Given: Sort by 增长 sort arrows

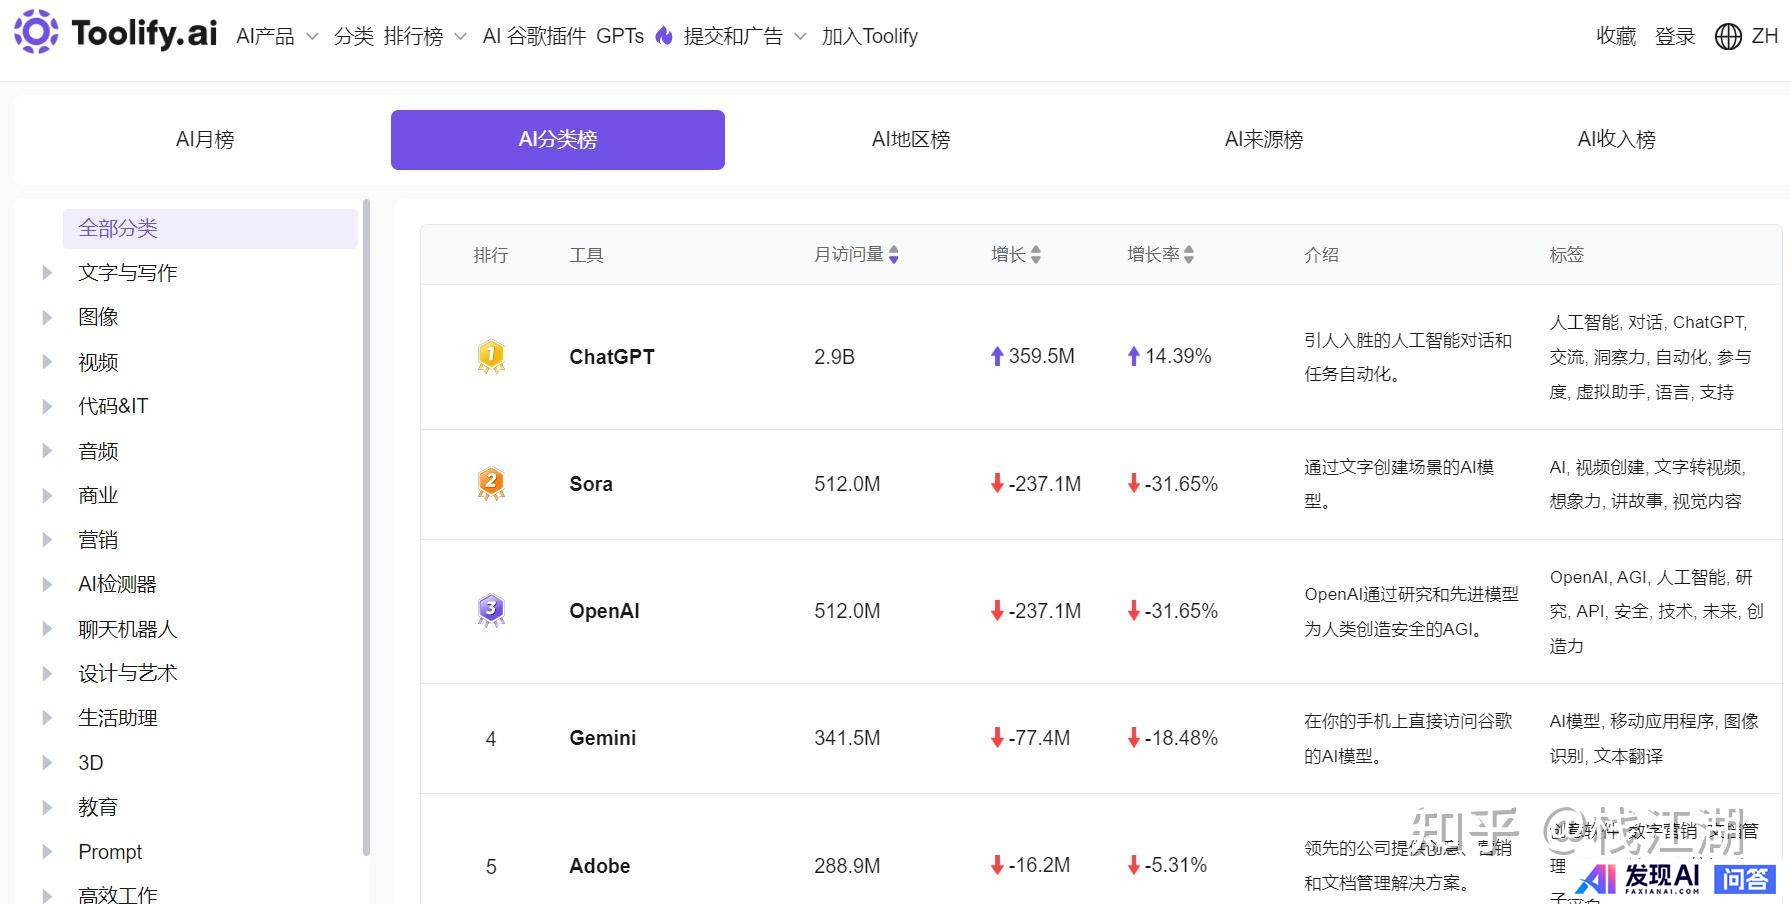Looking at the screenshot, I should tap(1036, 255).
